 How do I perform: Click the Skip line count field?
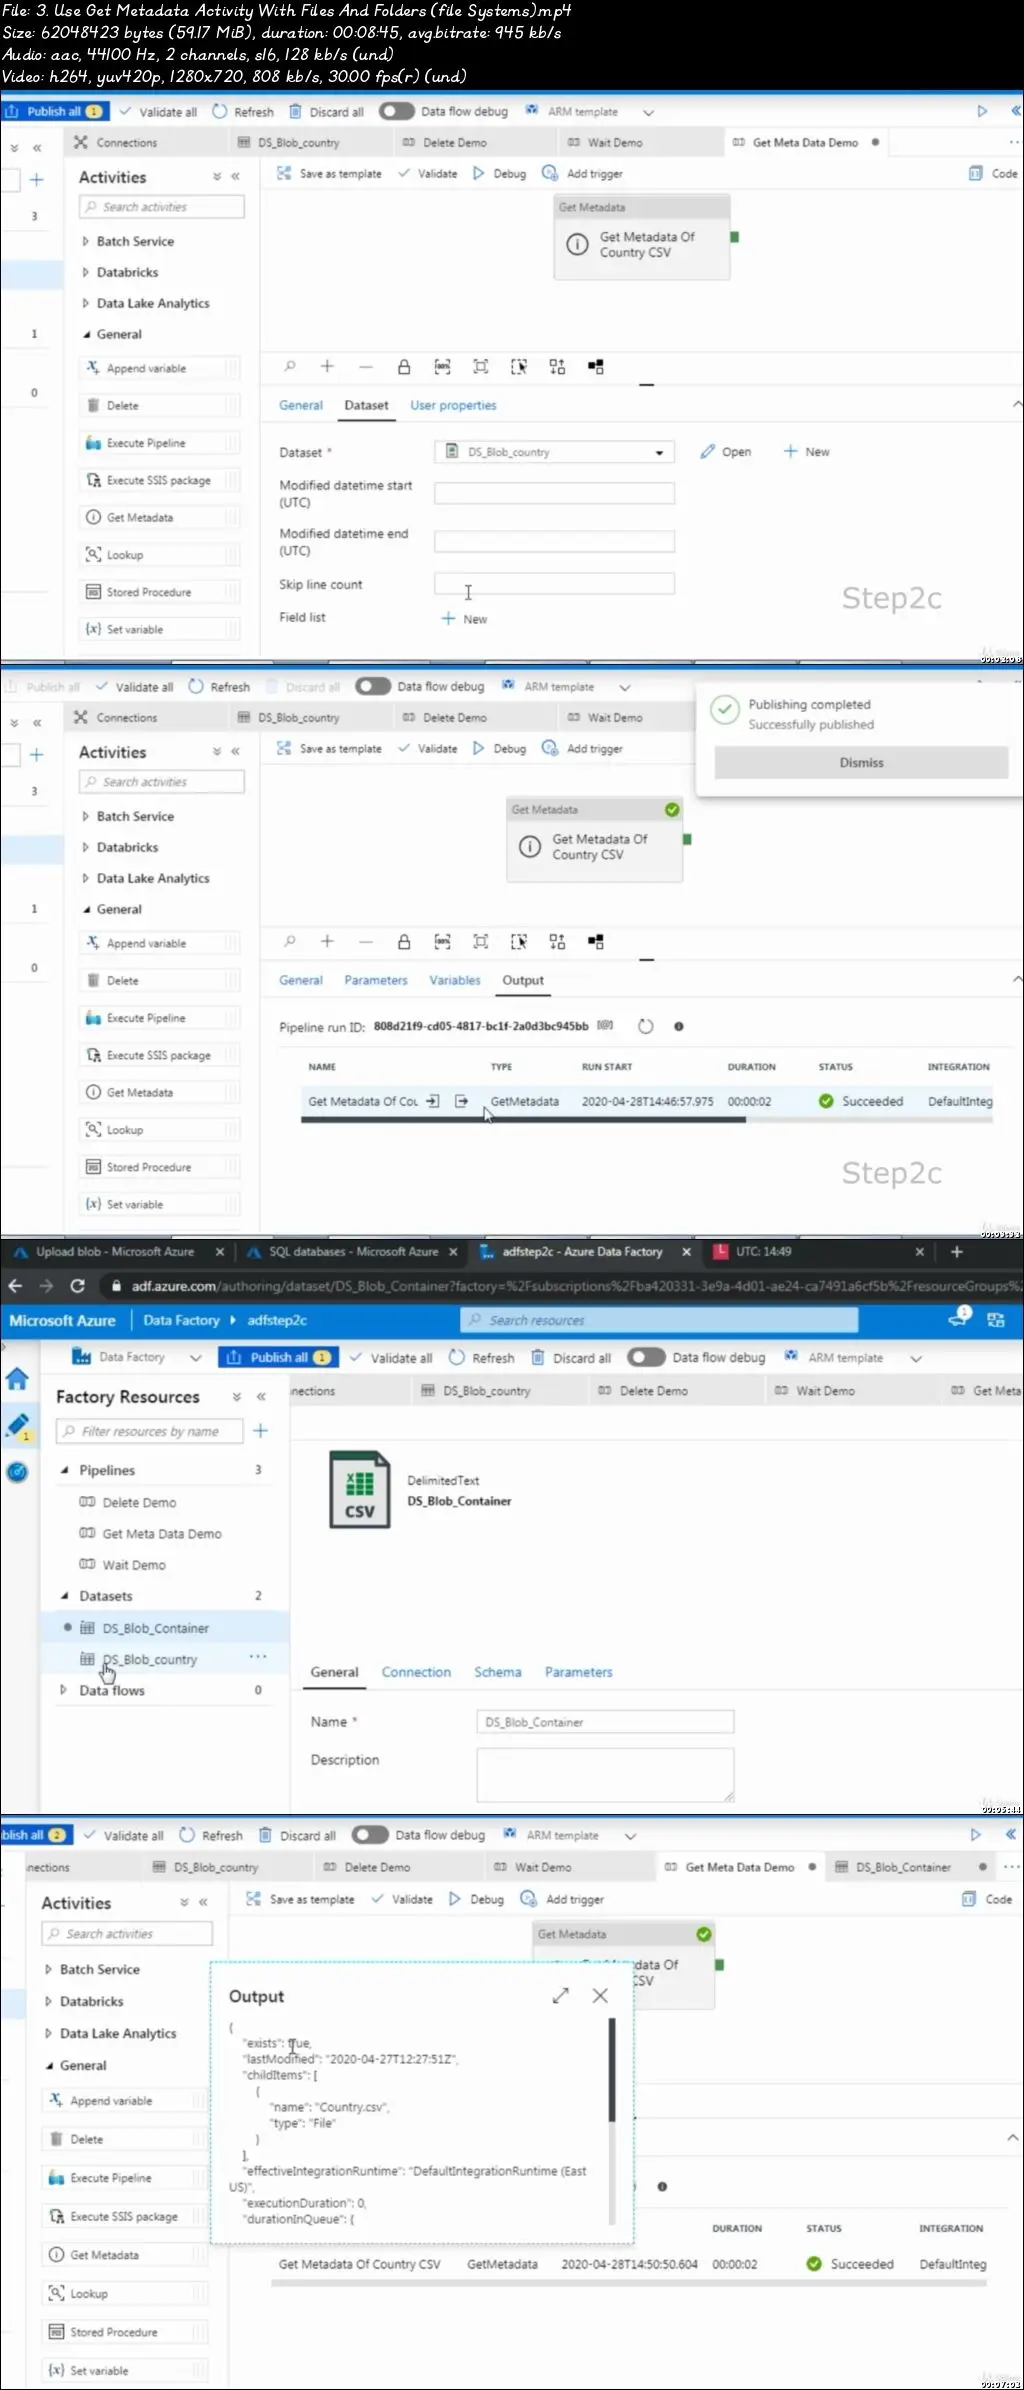554,584
